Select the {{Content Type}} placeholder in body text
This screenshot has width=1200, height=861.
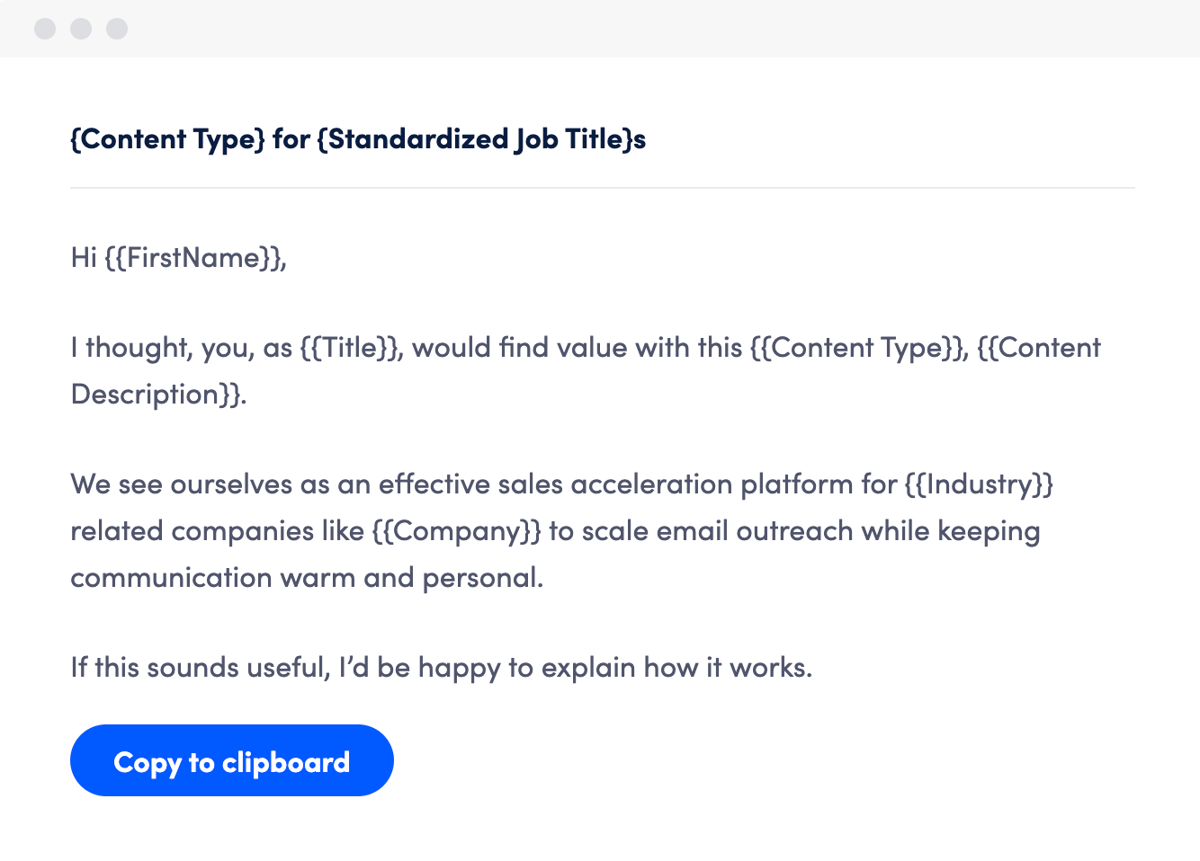coord(857,348)
